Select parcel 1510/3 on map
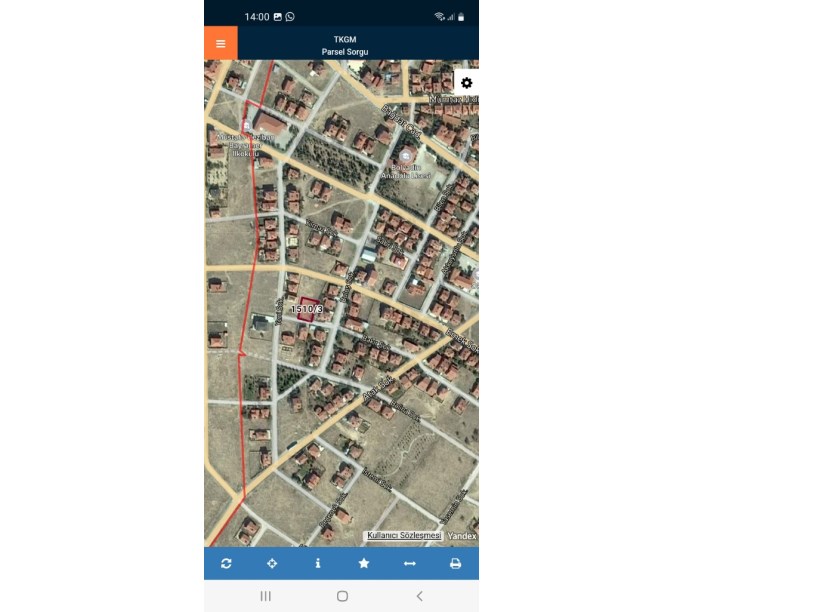 (308, 309)
